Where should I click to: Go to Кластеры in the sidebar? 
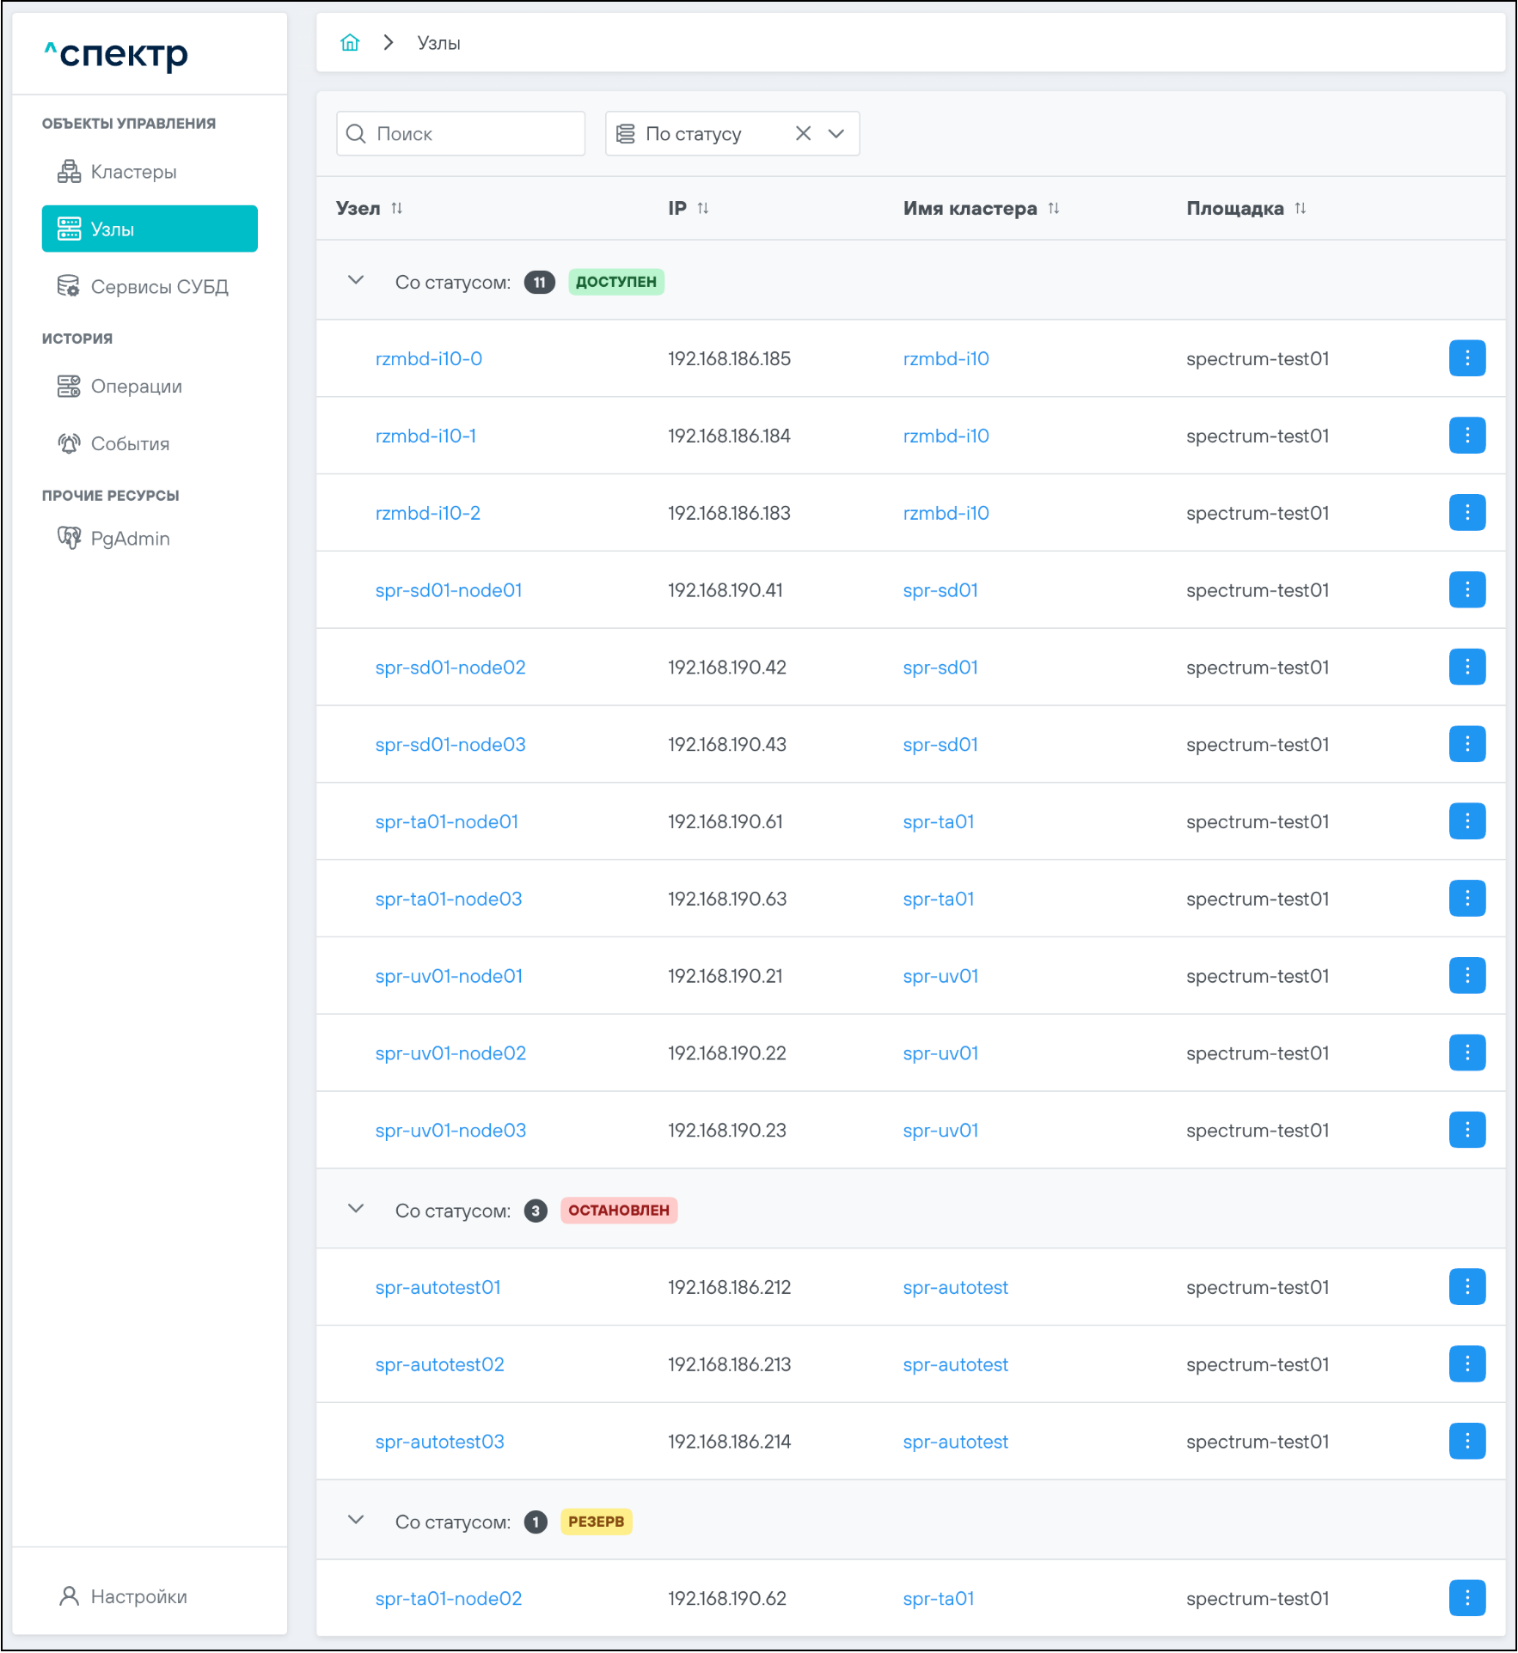(133, 172)
